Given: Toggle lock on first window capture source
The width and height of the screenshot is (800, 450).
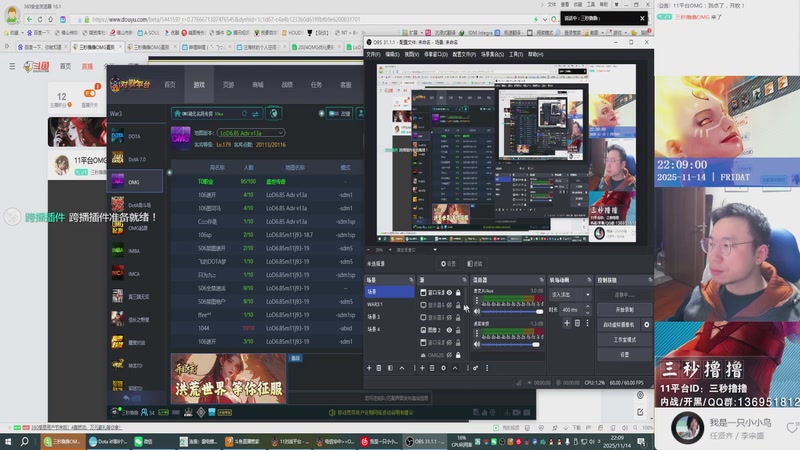Looking at the screenshot, I should [x=458, y=293].
